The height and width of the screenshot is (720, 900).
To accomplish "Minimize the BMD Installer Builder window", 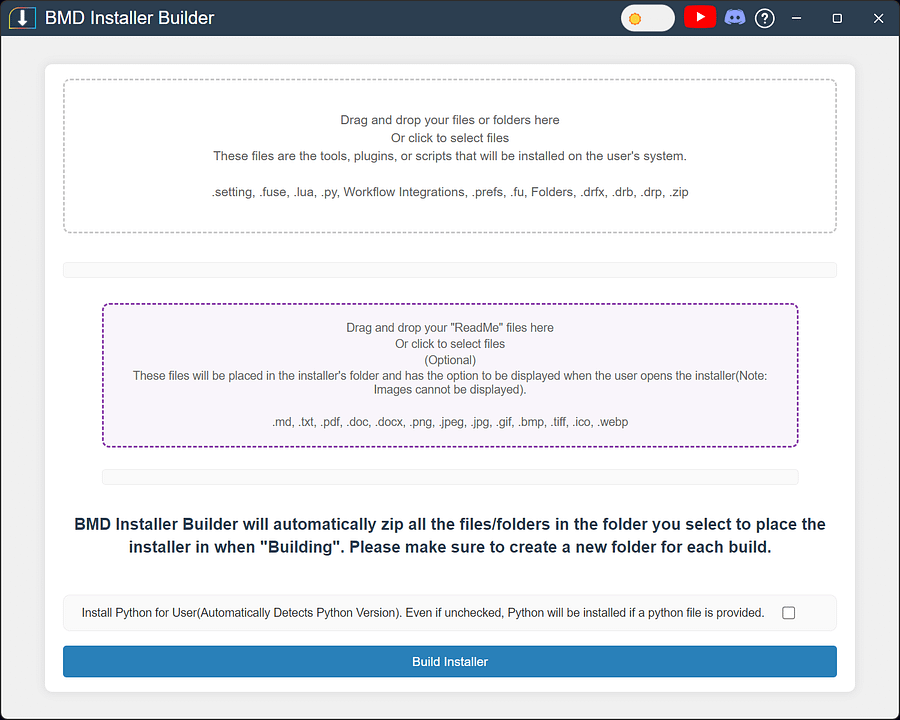I will pos(796,18).
